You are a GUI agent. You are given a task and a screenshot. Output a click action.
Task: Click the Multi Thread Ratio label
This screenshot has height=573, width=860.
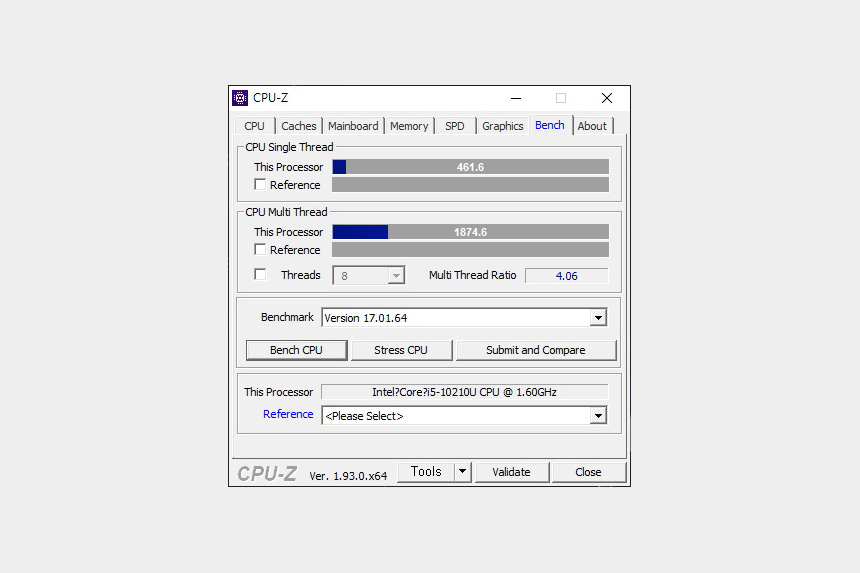click(472, 275)
